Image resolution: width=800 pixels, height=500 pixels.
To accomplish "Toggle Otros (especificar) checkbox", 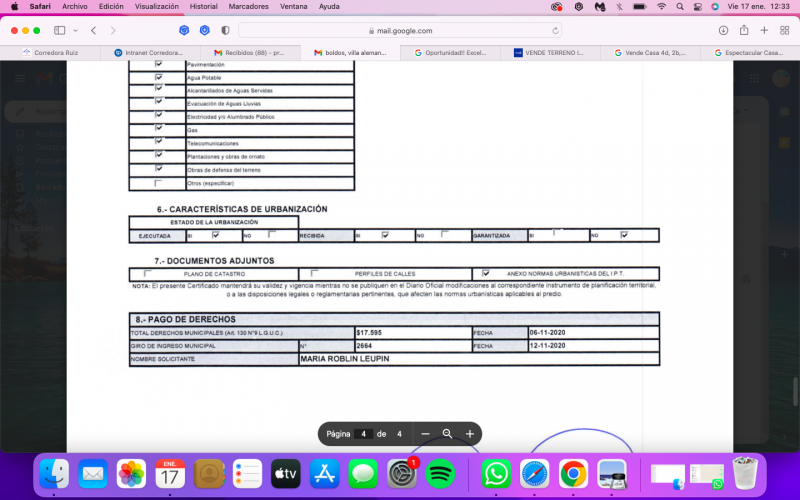I will (x=158, y=183).
